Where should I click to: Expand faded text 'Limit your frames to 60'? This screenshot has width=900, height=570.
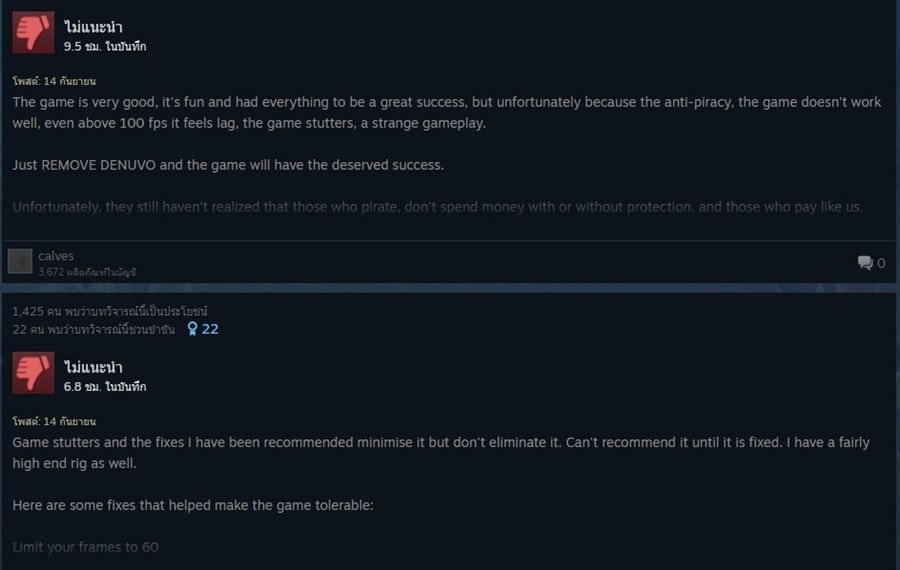[86, 547]
